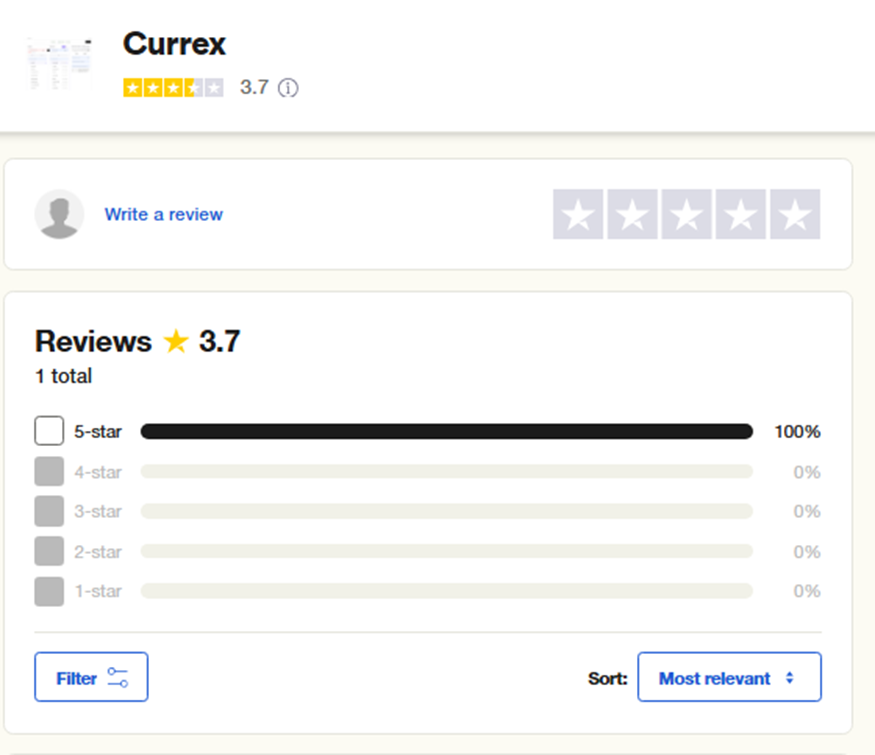Tick the 5-star filter checkbox

coord(49,431)
